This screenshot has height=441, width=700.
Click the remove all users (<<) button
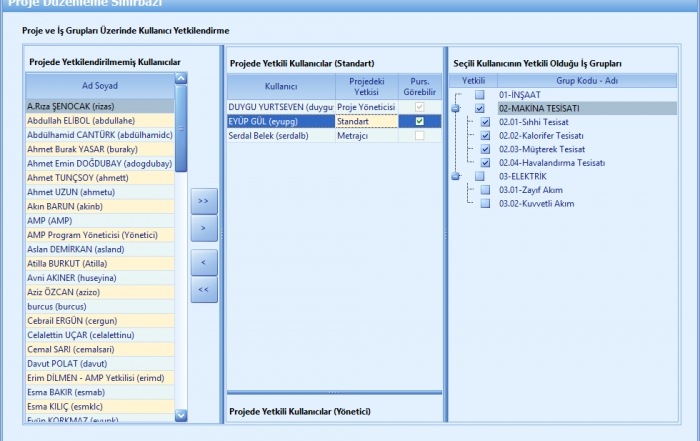tap(204, 292)
